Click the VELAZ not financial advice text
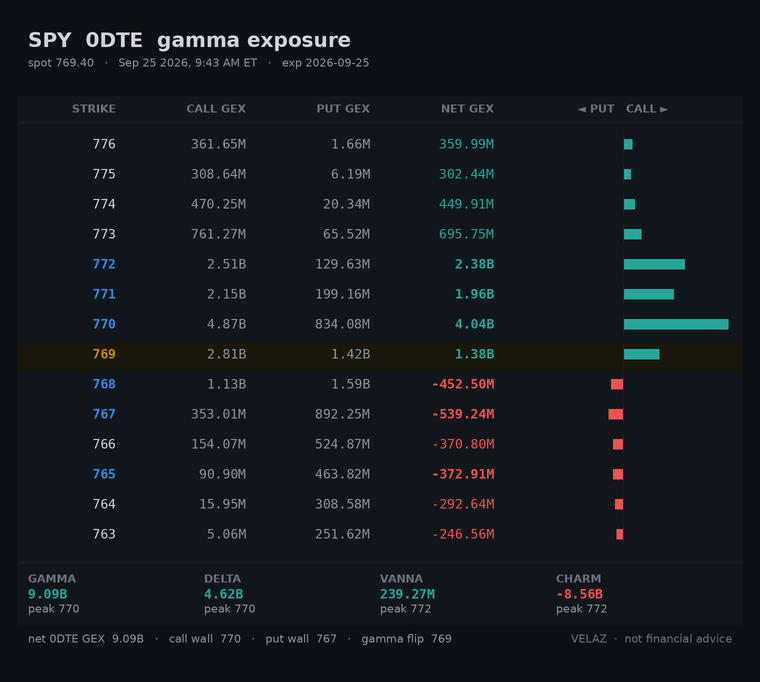This screenshot has height=682, width=760. coord(651,639)
